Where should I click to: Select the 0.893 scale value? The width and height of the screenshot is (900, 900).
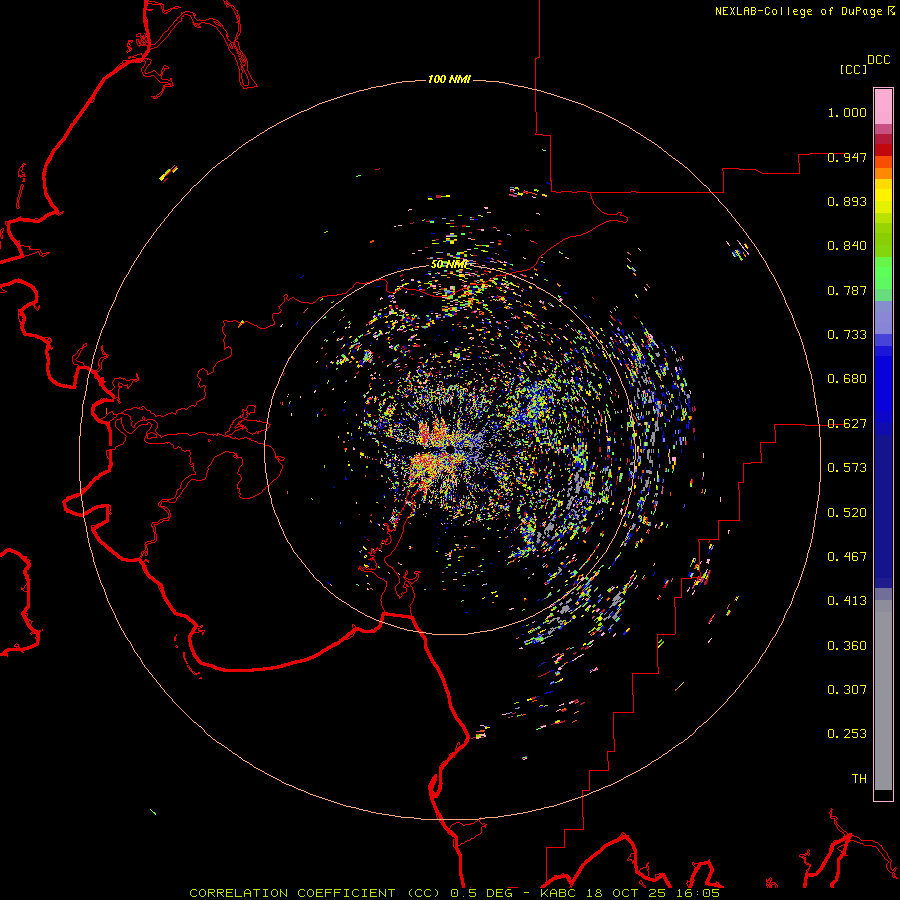(847, 201)
